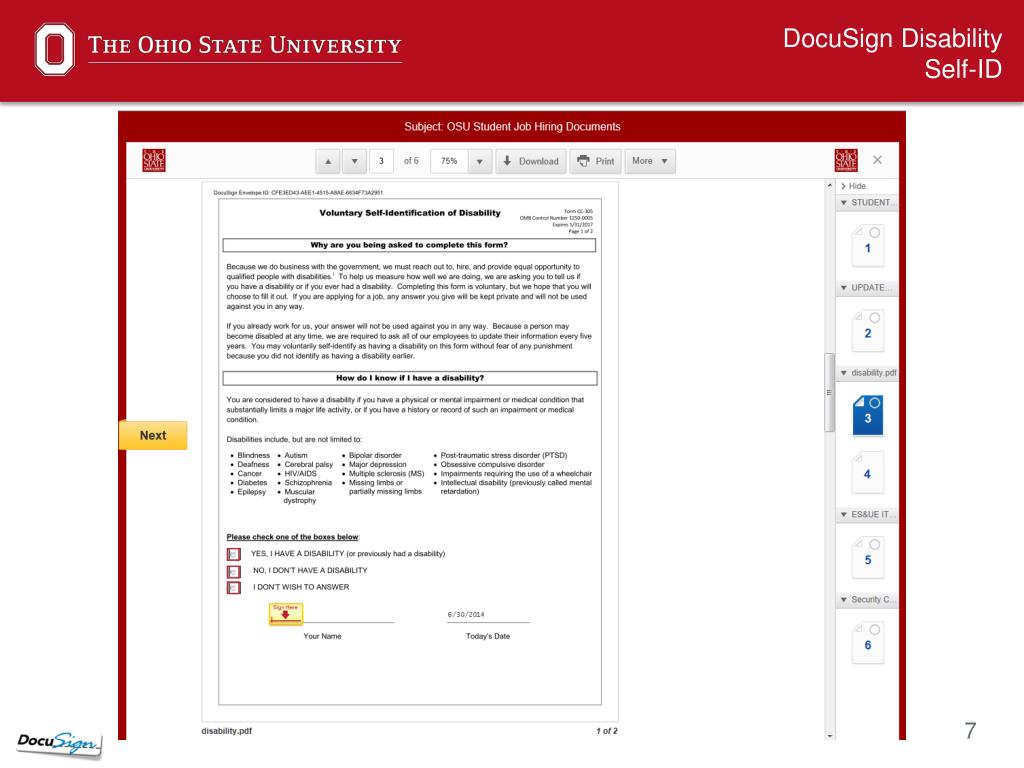The image size is (1024, 768).
Task: Click 'Voluntary Self-Identification of Disability' title
Action: 410,213
